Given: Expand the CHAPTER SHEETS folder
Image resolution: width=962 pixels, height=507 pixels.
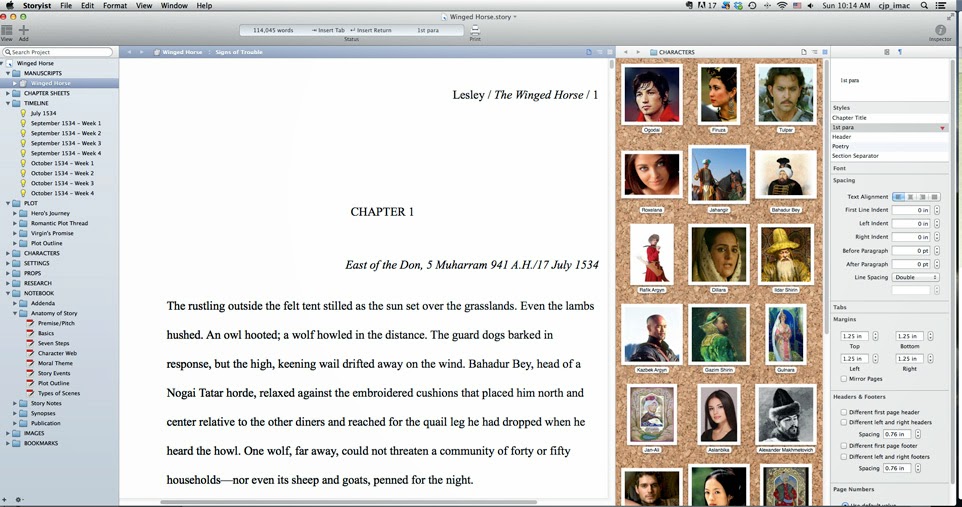Looking at the screenshot, I should tap(8, 93).
